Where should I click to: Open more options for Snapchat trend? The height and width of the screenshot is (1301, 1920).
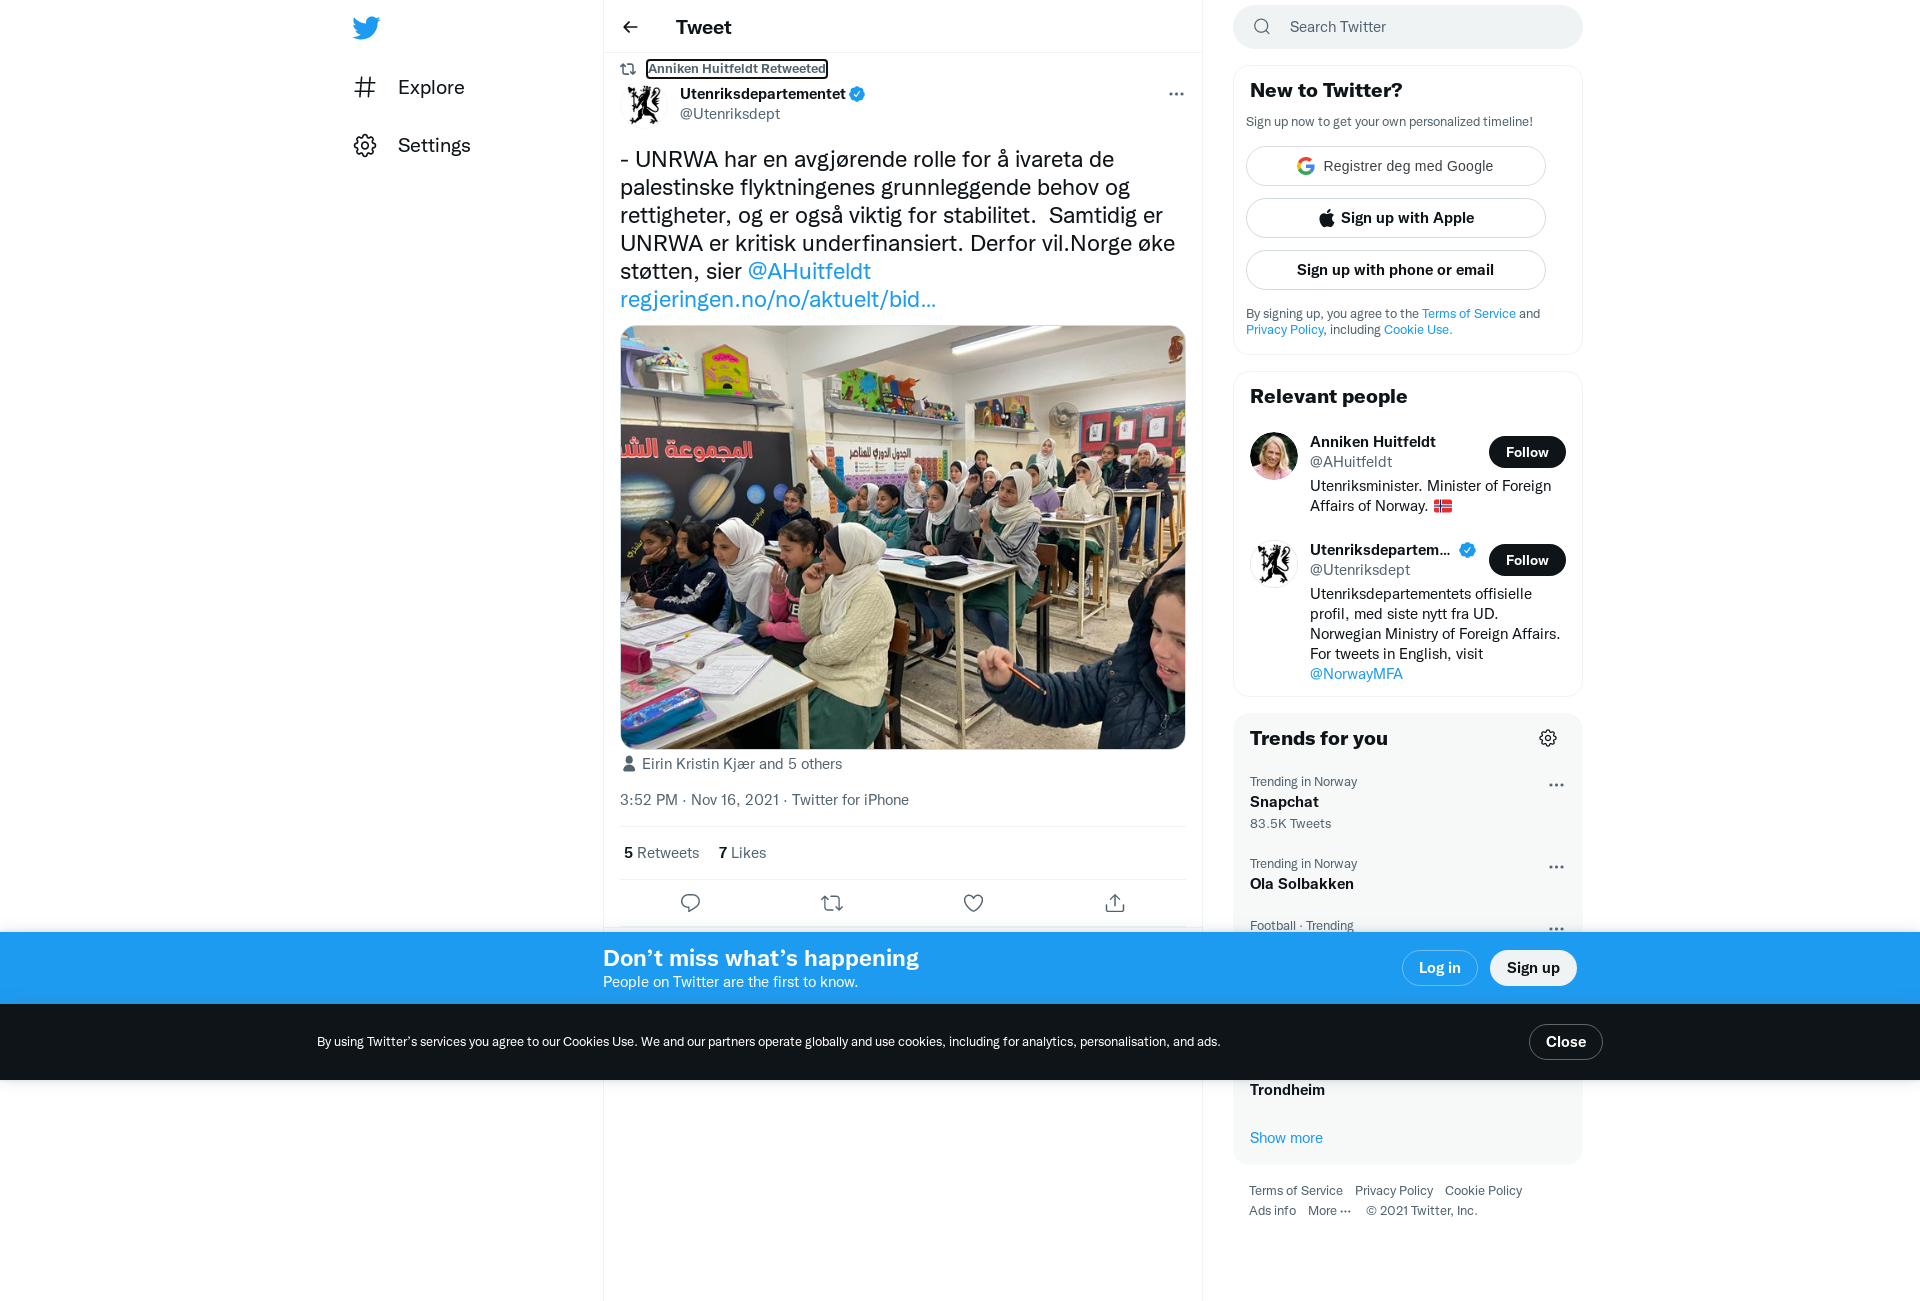click(1556, 785)
